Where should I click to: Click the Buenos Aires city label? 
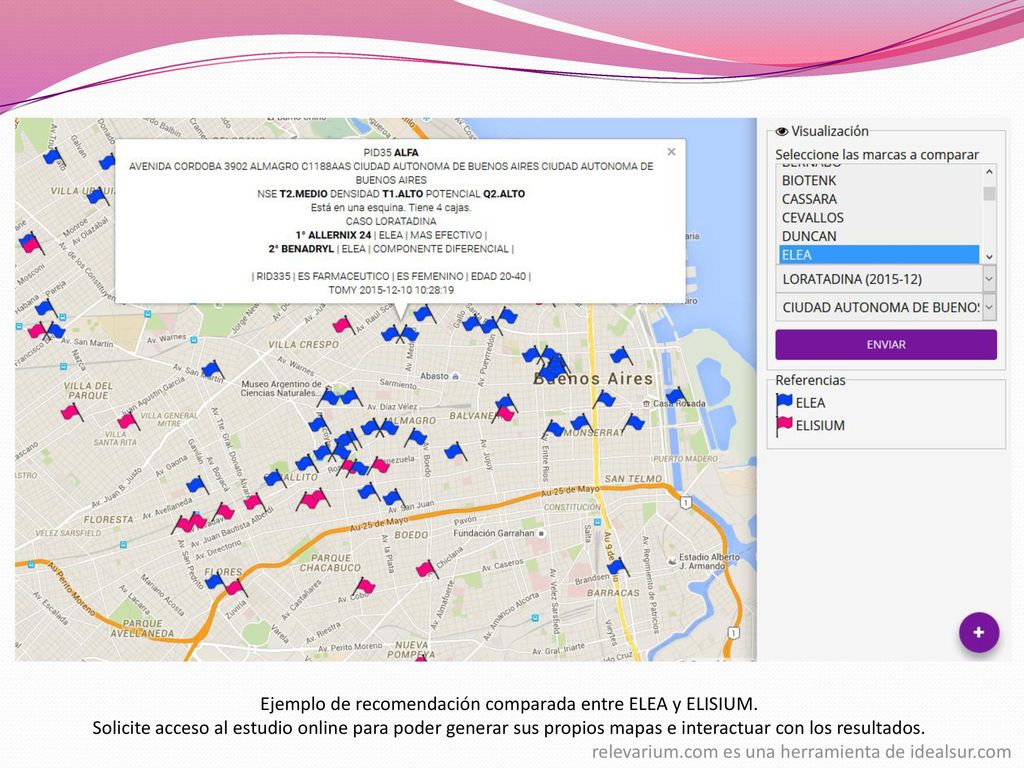(593, 378)
